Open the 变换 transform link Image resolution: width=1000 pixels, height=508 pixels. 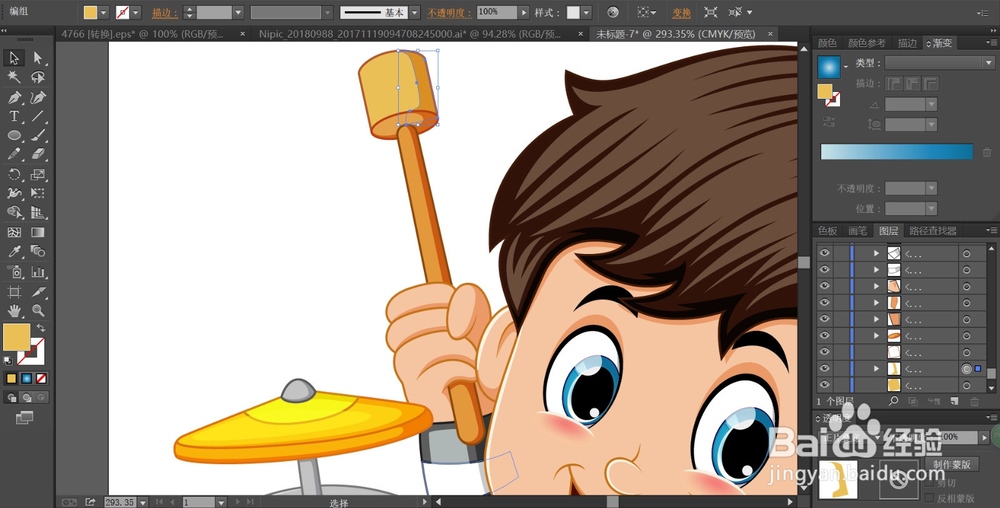(x=681, y=13)
